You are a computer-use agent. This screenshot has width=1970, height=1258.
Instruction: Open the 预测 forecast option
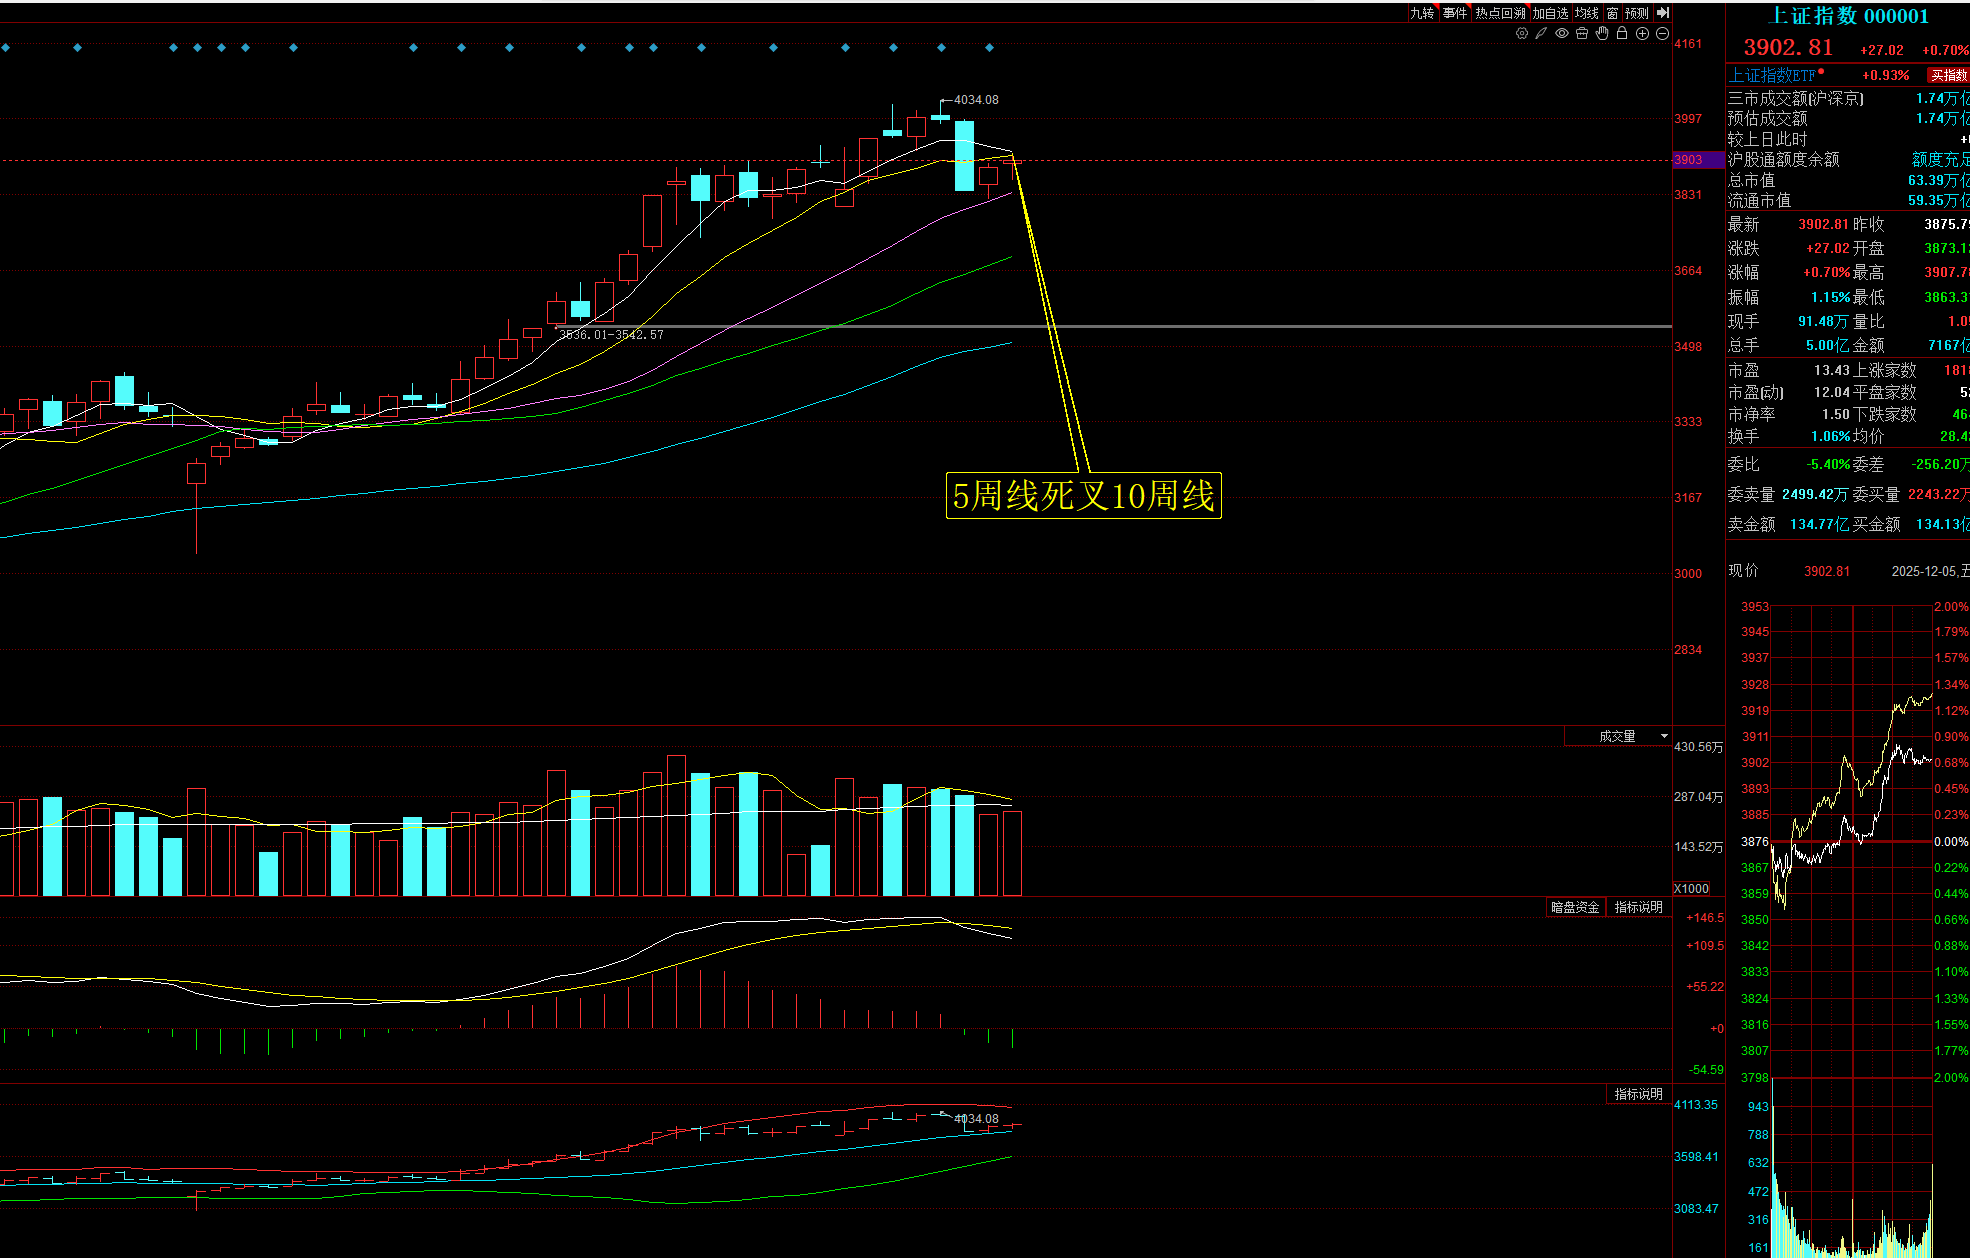coord(1637,13)
